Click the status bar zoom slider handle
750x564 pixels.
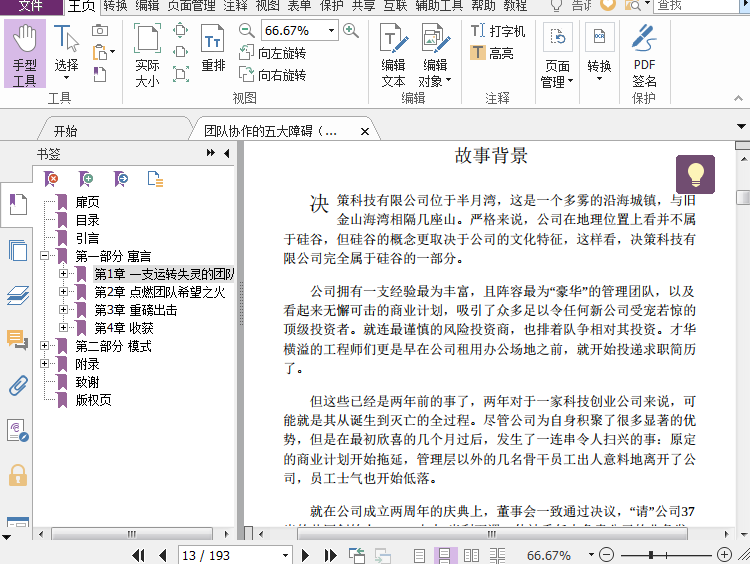(651, 555)
